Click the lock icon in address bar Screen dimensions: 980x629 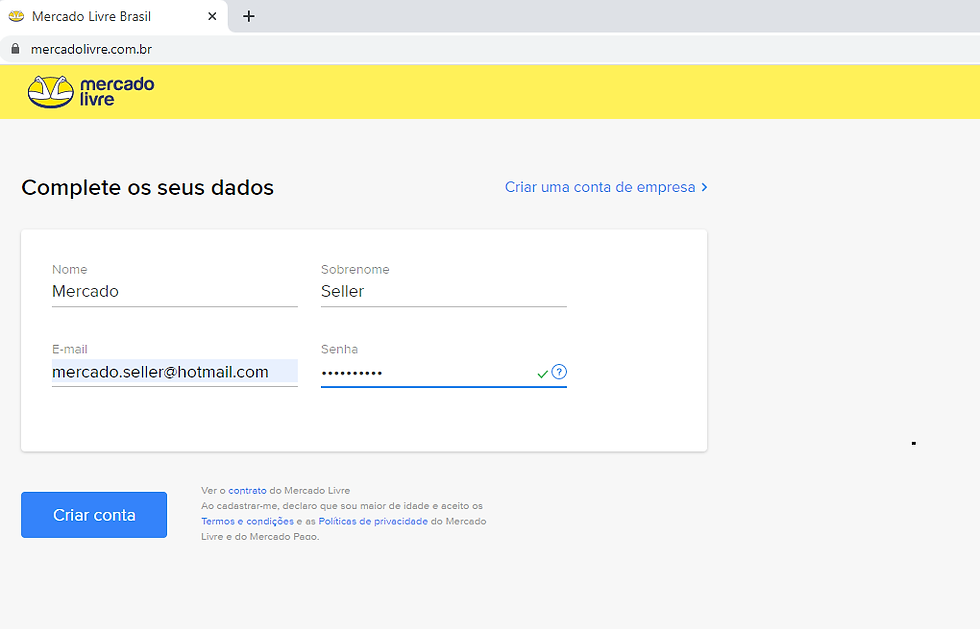click(16, 49)
